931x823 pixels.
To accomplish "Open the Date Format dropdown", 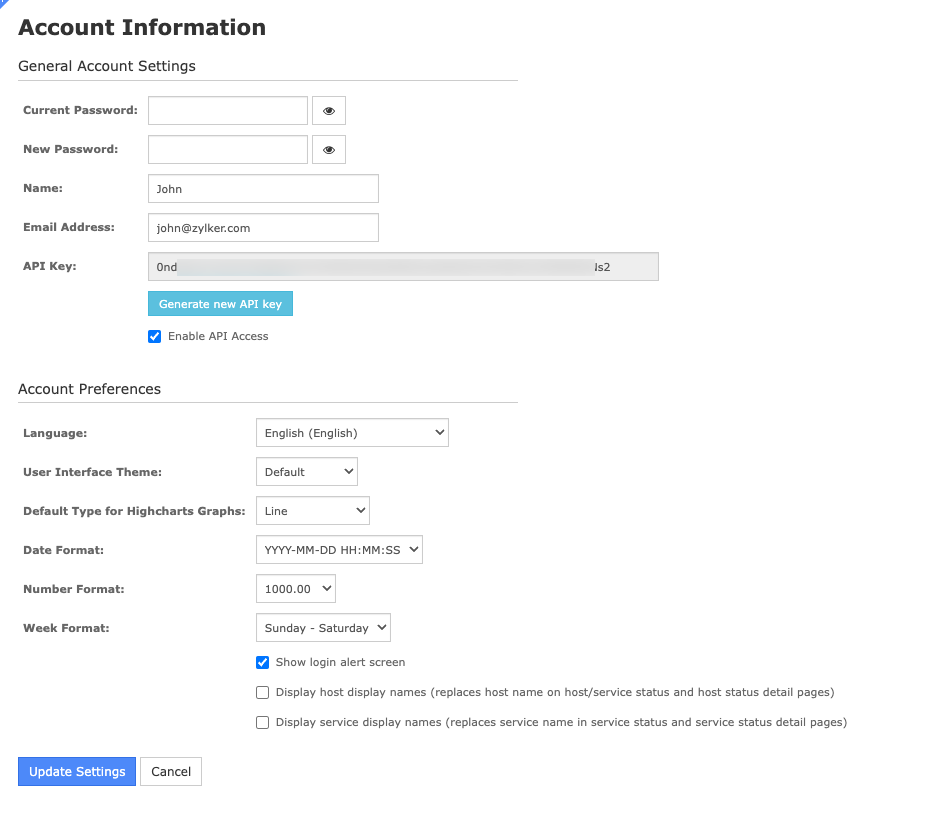I will click(339, 550).
